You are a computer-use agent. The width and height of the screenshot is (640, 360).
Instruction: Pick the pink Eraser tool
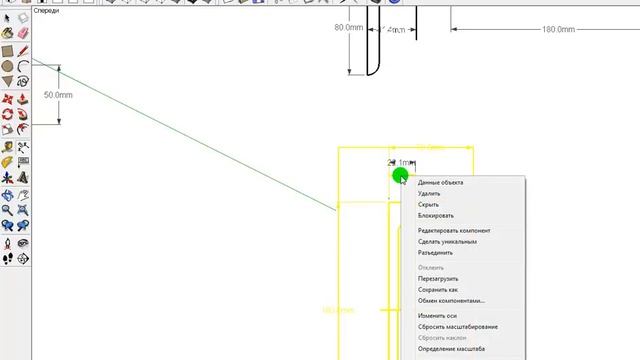[23, 33]
